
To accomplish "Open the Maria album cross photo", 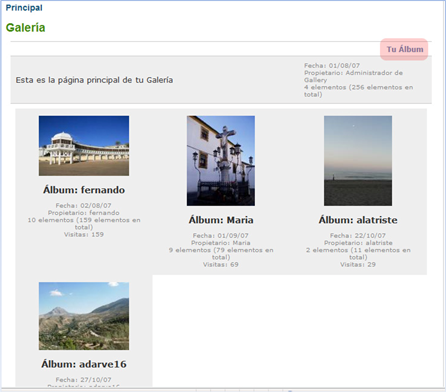I will pyautogui.click(x=221, y=161).
